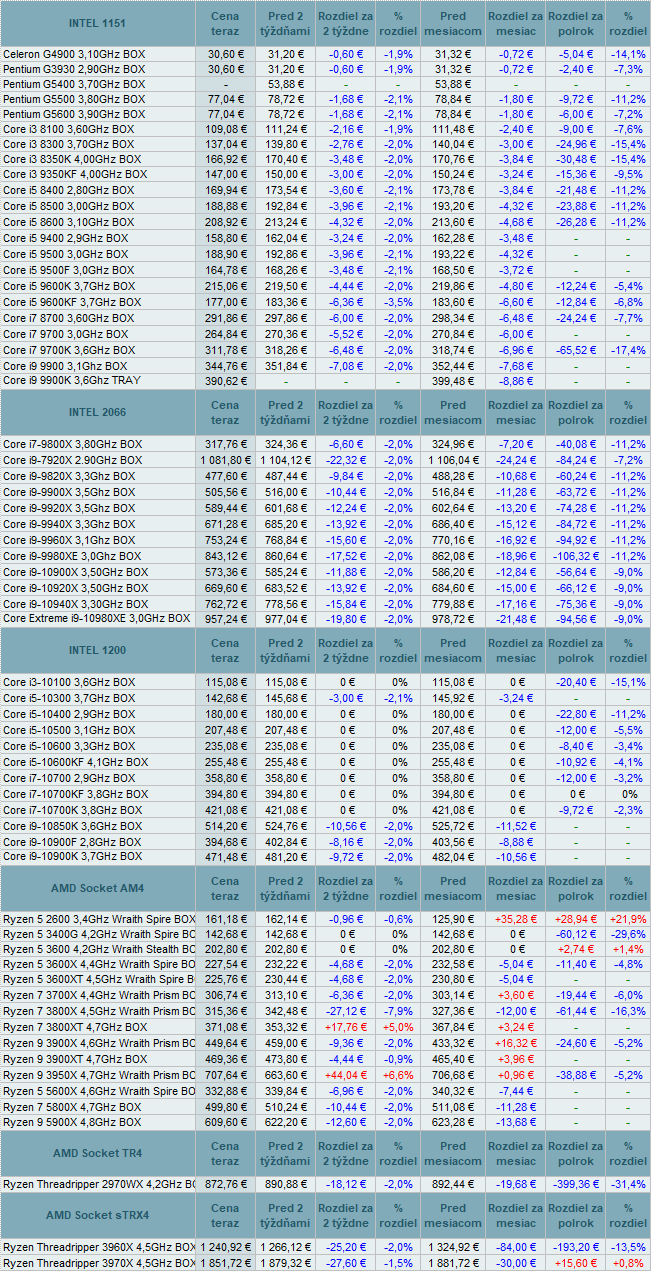Select +35,28 € monthly difference for Ryzen 5 2600
Viewport: 651px width, 1271px height.
(517, 919)
